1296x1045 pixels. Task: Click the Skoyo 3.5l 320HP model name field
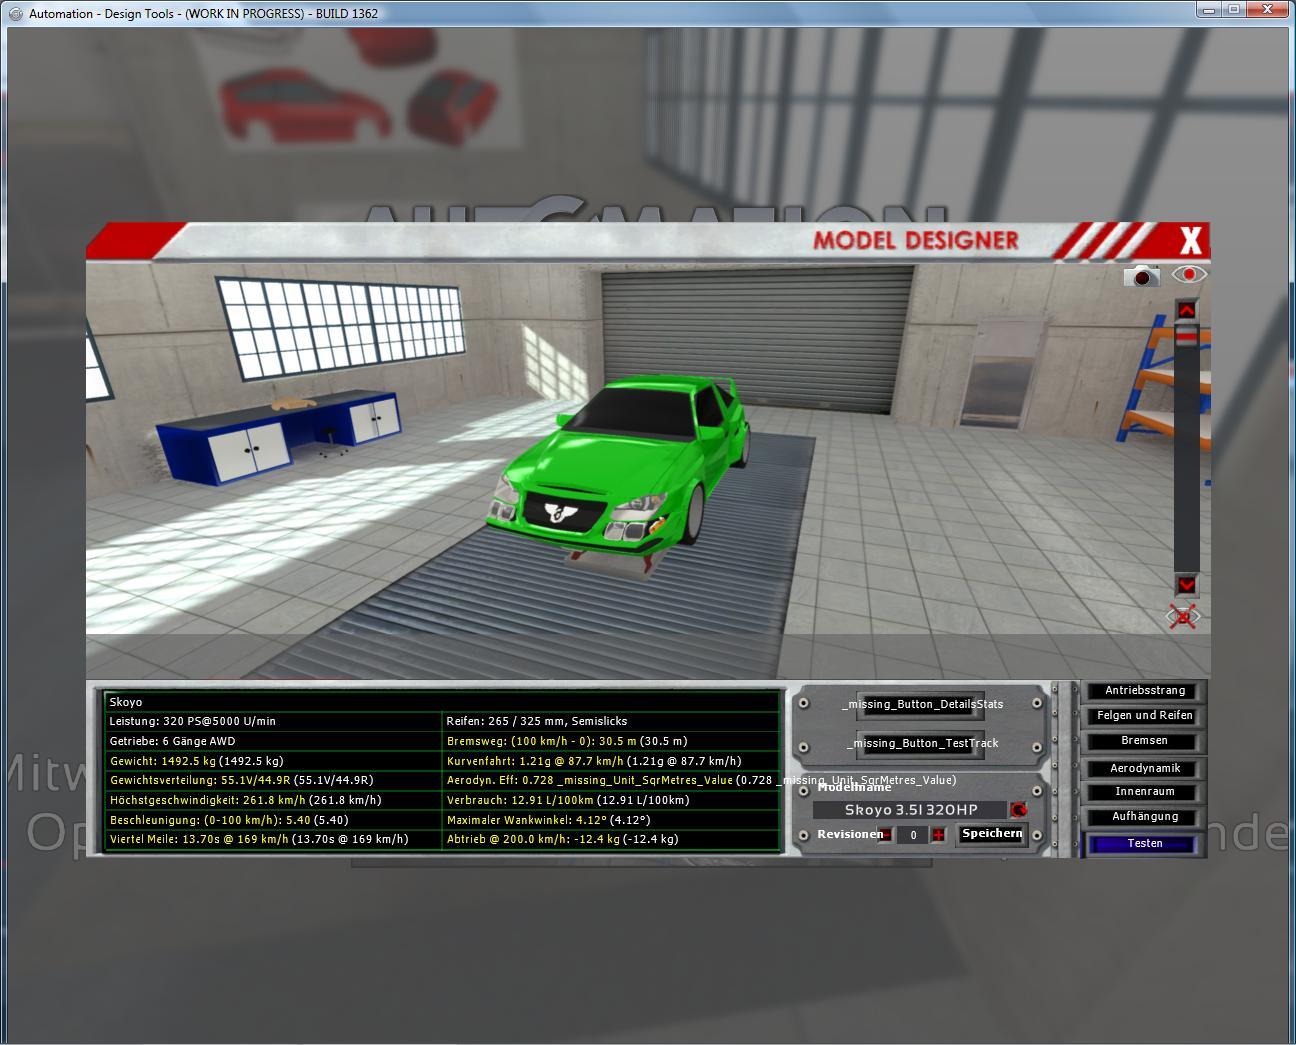pos(910,810)
